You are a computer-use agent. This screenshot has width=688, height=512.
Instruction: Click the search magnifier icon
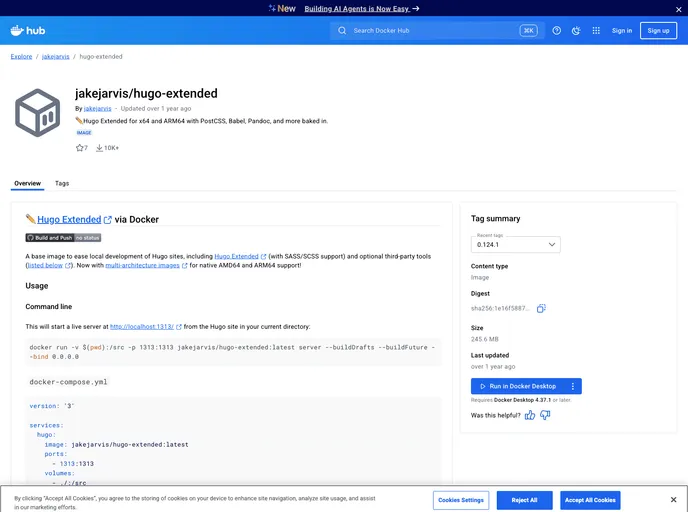342,31
